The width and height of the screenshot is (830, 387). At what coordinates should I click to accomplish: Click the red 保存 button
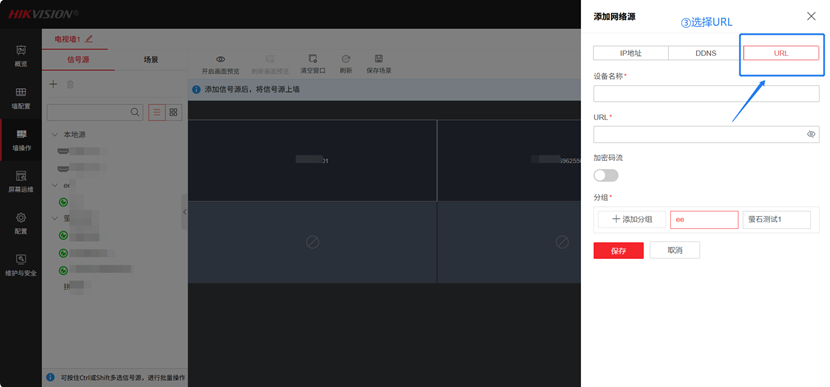click(618, 250)
